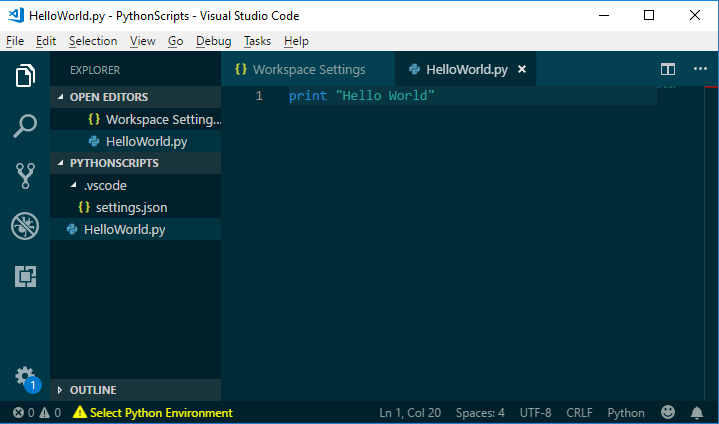Viewport: 719px width, 424px height.
Task: Close the HelloWorld.py editor tab
Action: 522,69
